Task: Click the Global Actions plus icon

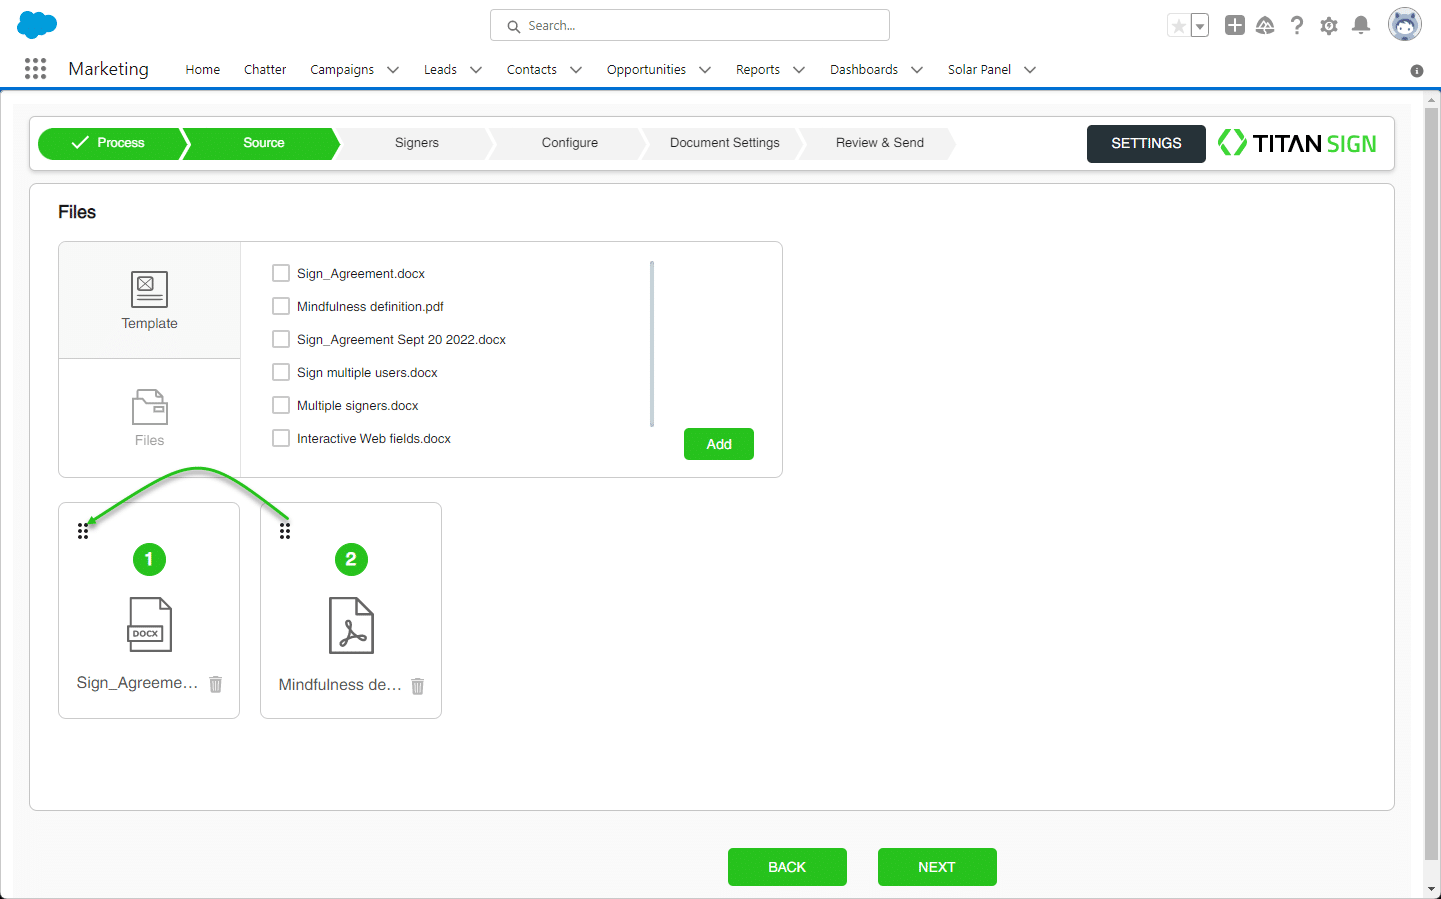Action: pos(1235,25)
